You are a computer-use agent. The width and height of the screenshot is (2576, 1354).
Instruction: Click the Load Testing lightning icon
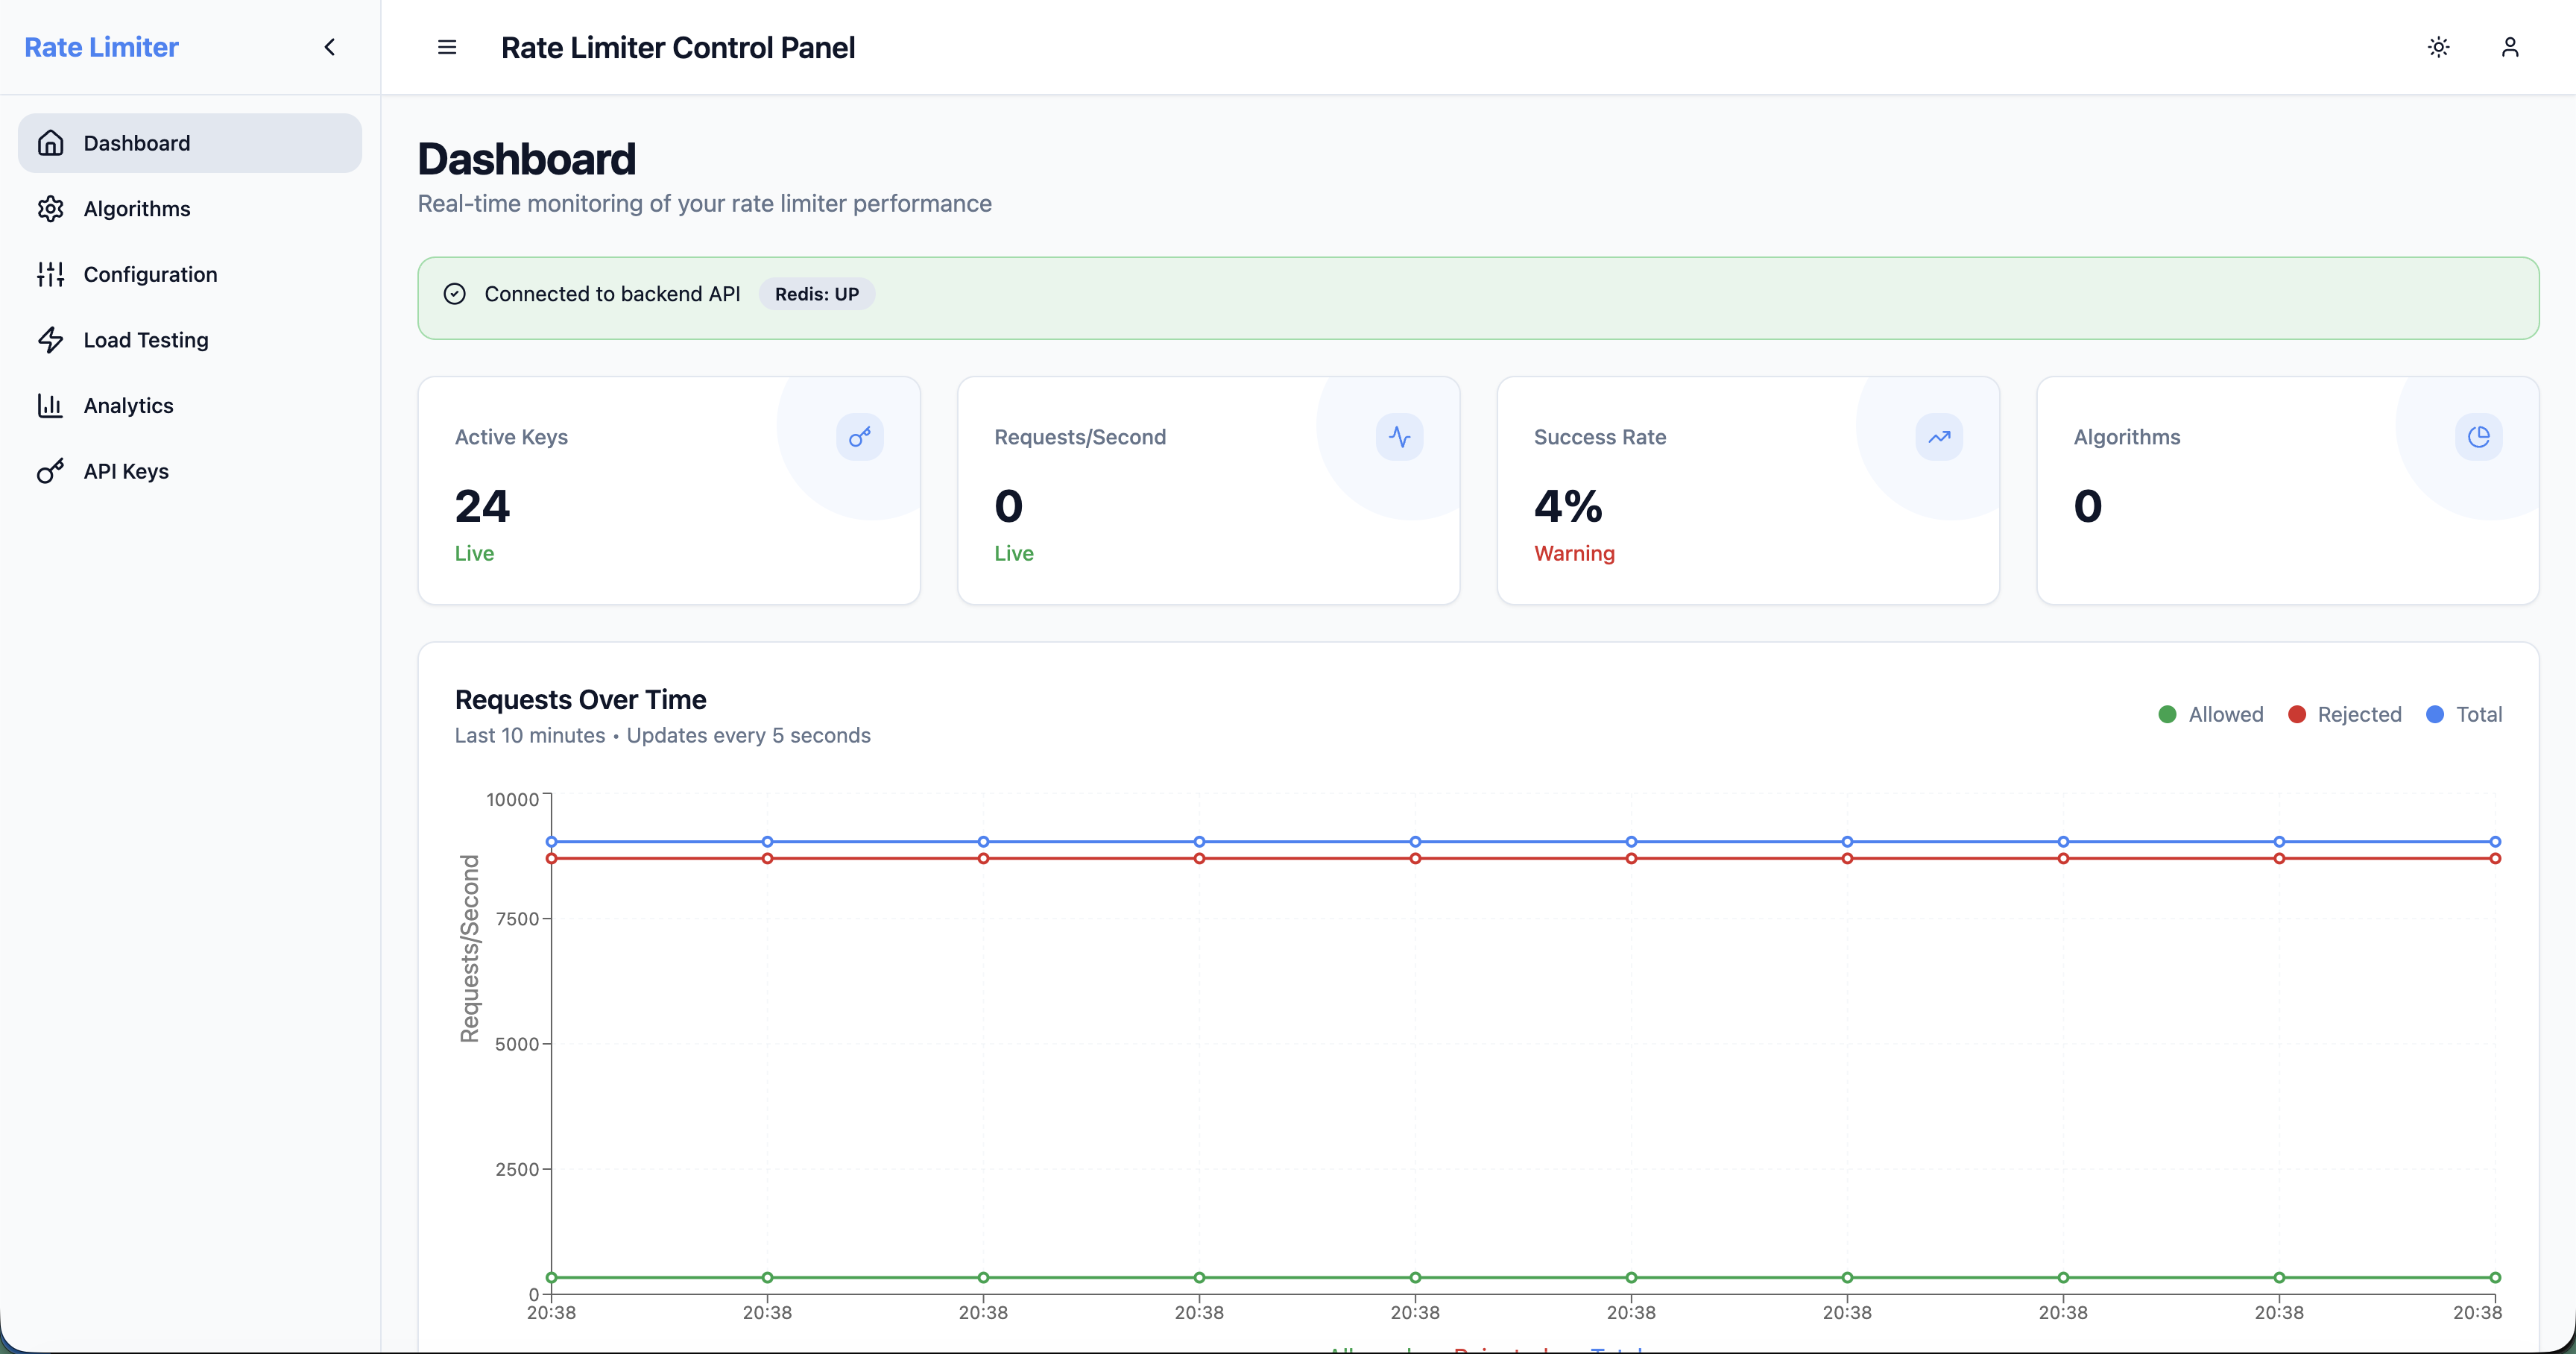click(50, 340)
